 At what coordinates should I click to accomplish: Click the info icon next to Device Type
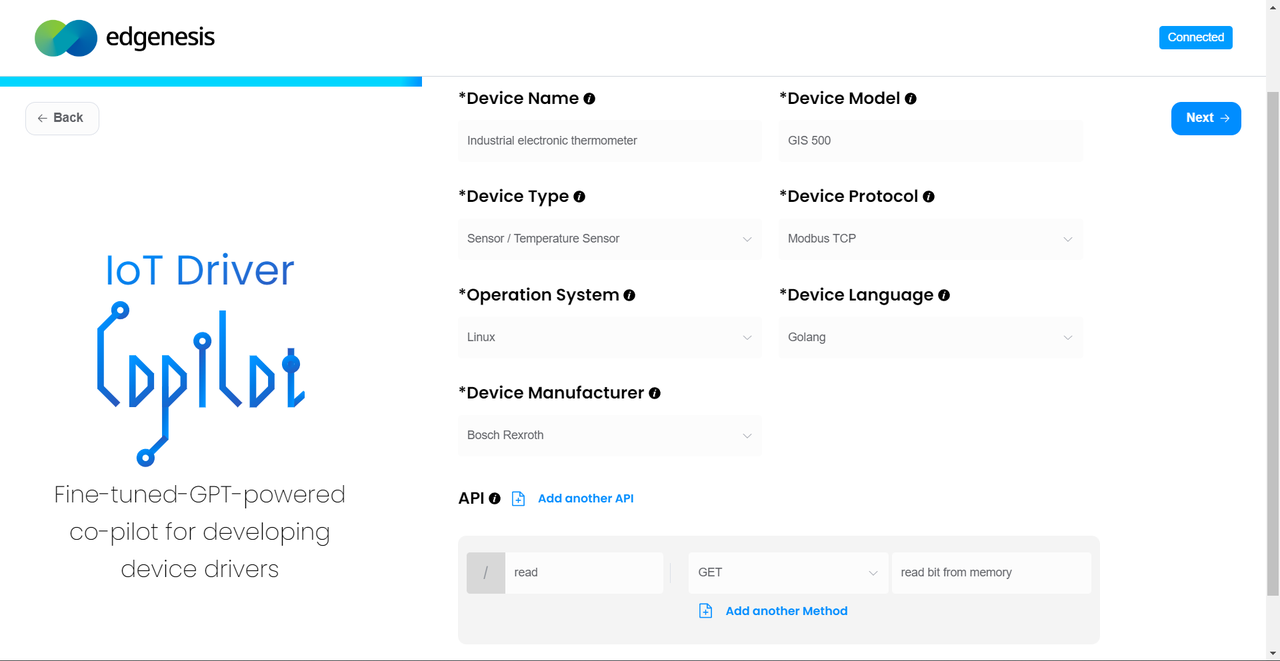click(x=579, y=197)
